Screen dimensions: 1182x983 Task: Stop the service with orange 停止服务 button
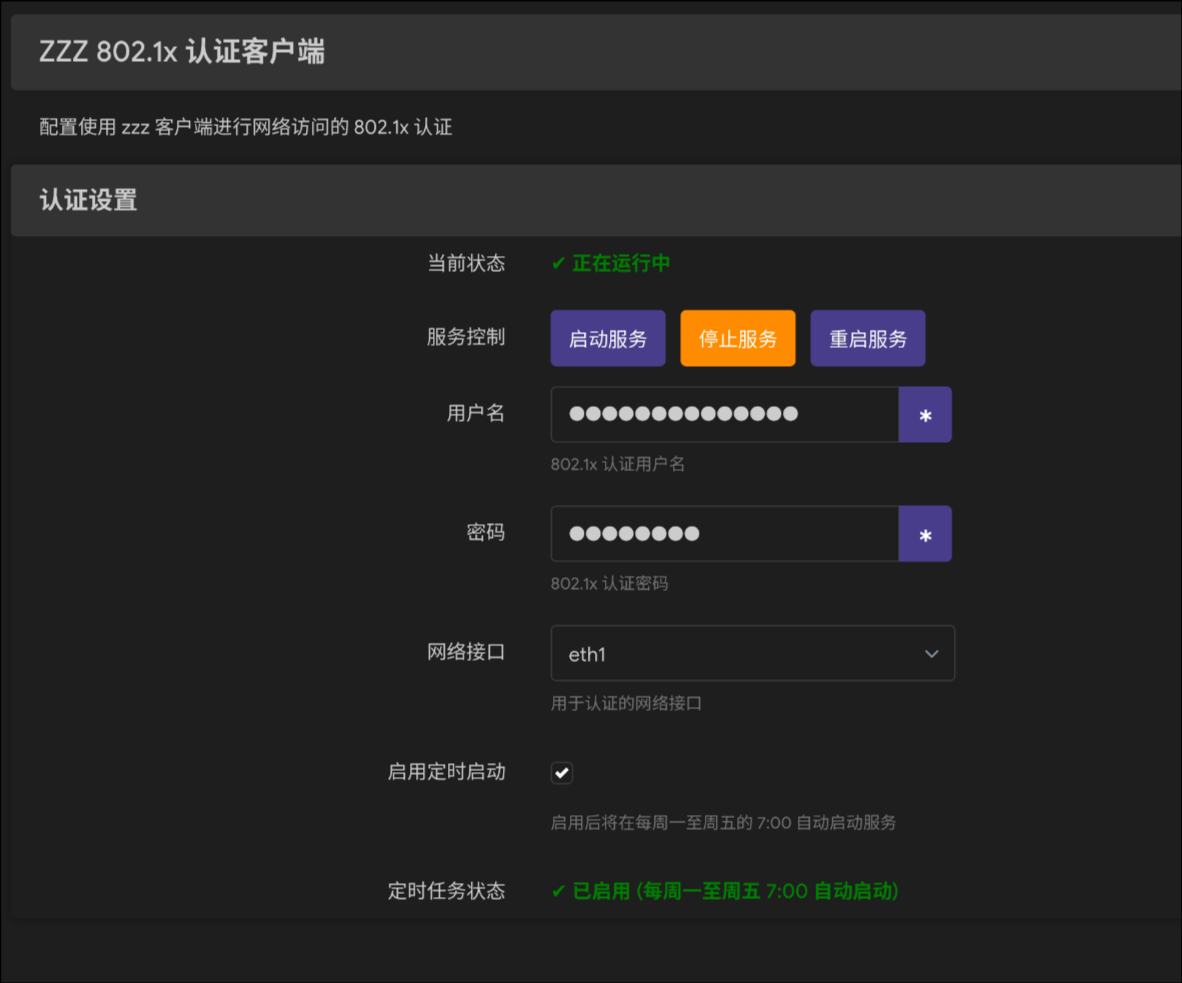[x=738, y=339]
